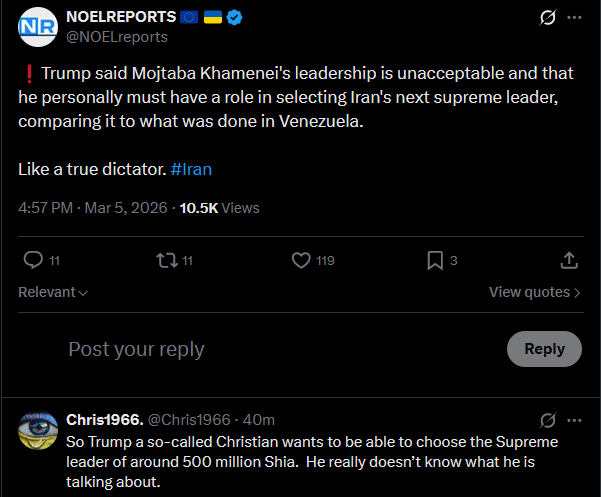Click Grok icon on Chris1966 reply

pos(547,419)
